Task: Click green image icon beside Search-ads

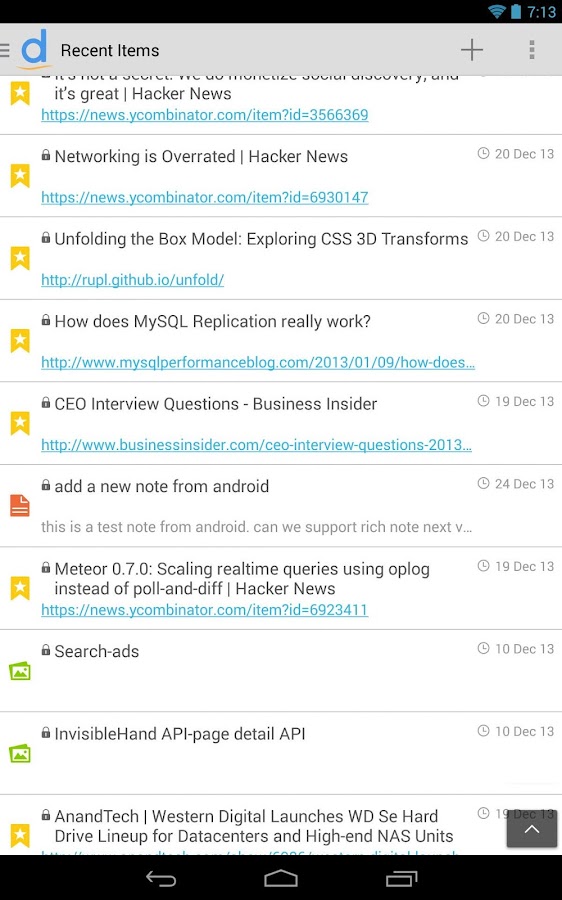Action: tap(20, 671)
